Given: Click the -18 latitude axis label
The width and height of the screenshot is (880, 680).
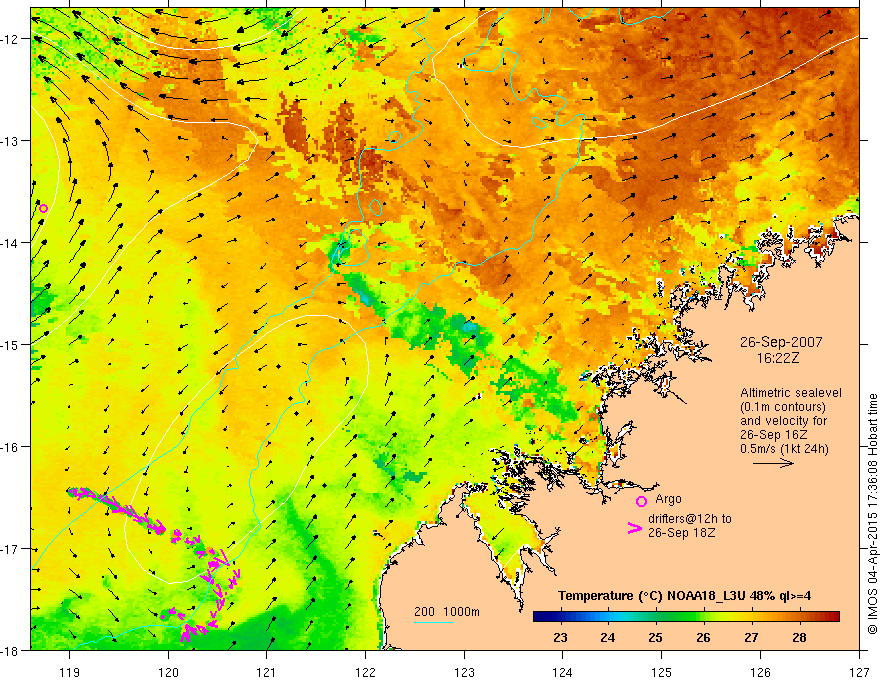Looking at the screenshot, I should pos(11,651).
